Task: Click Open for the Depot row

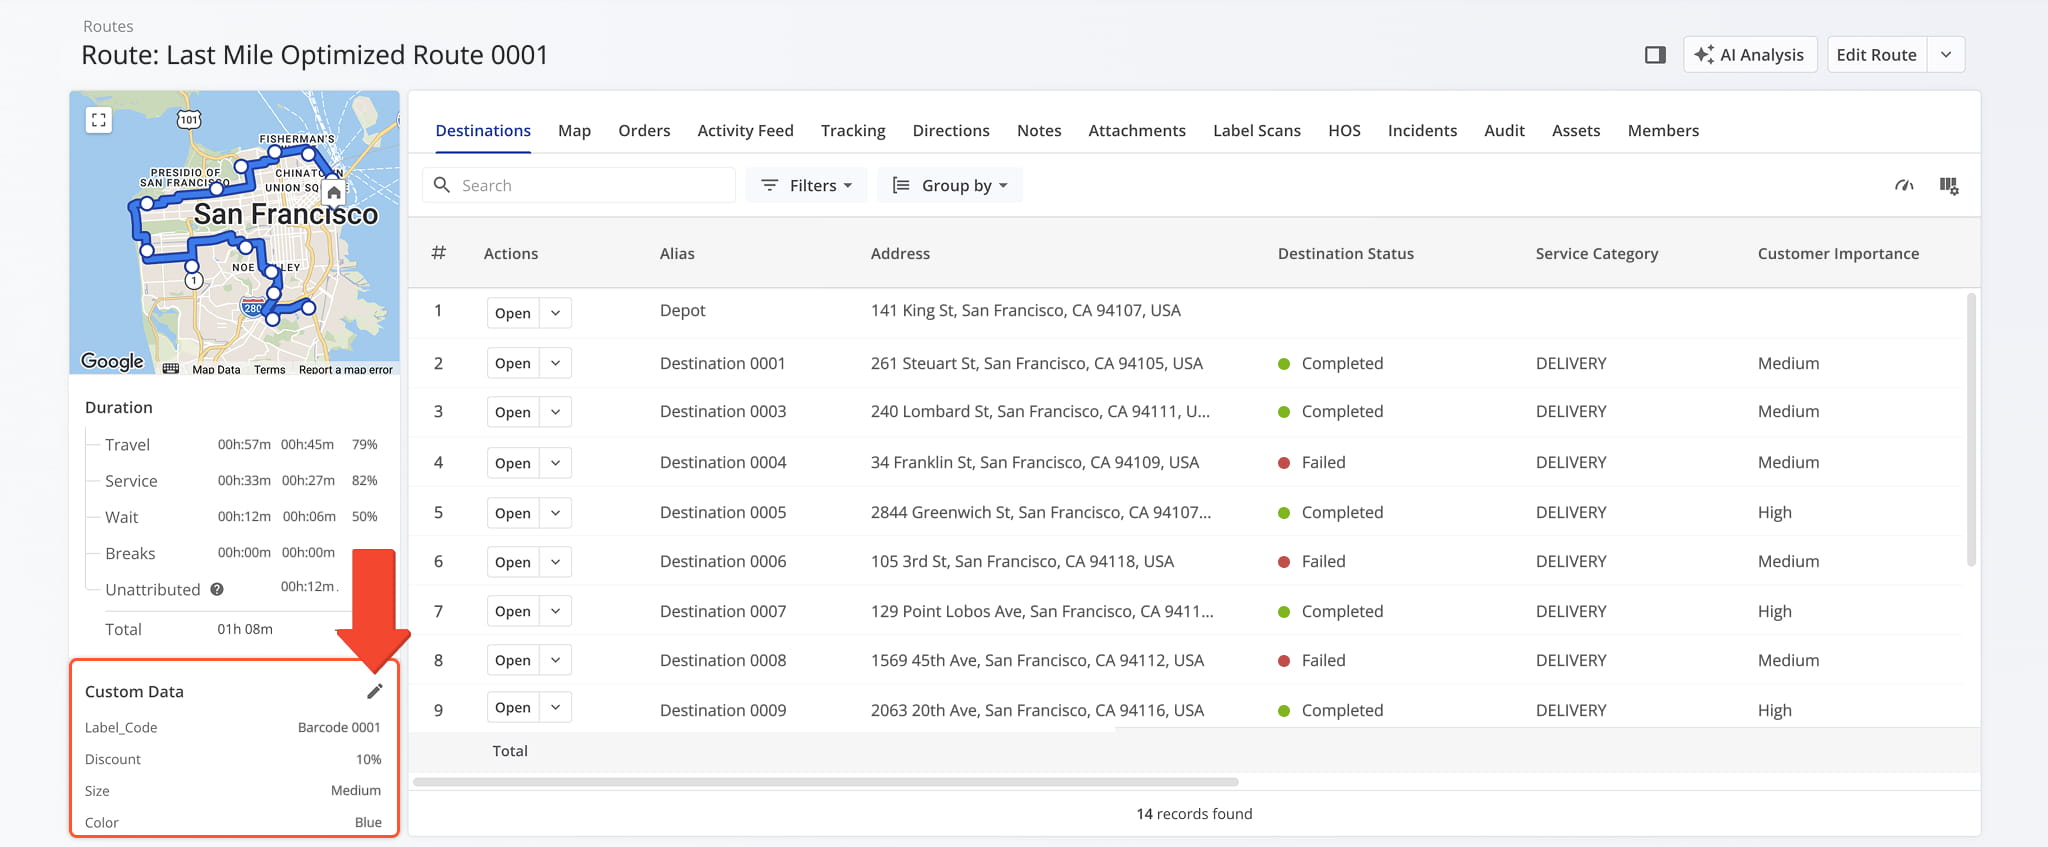Action: 513,313
